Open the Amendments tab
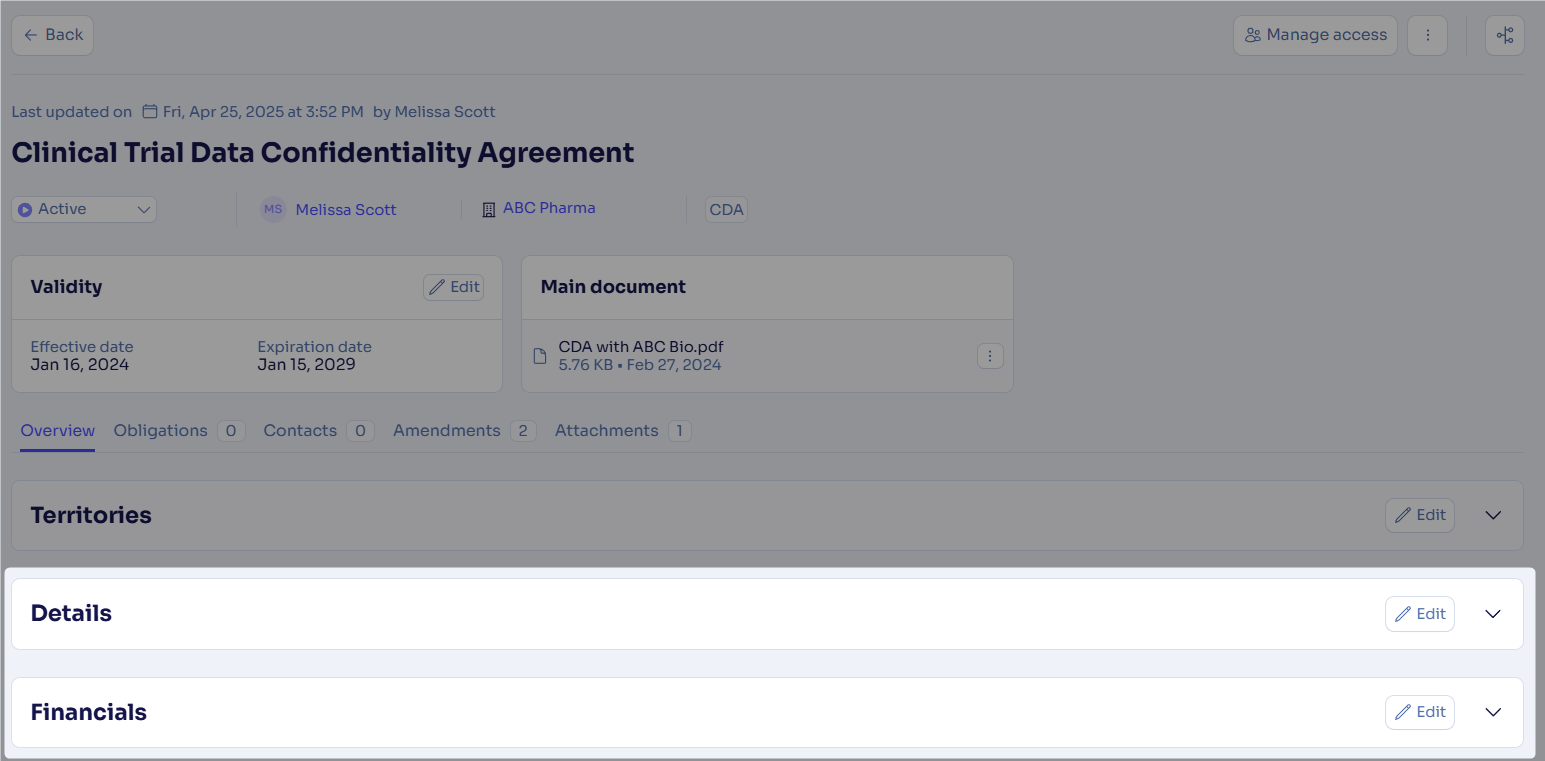This screenshot has width=1545, height=761. point(446,430)
